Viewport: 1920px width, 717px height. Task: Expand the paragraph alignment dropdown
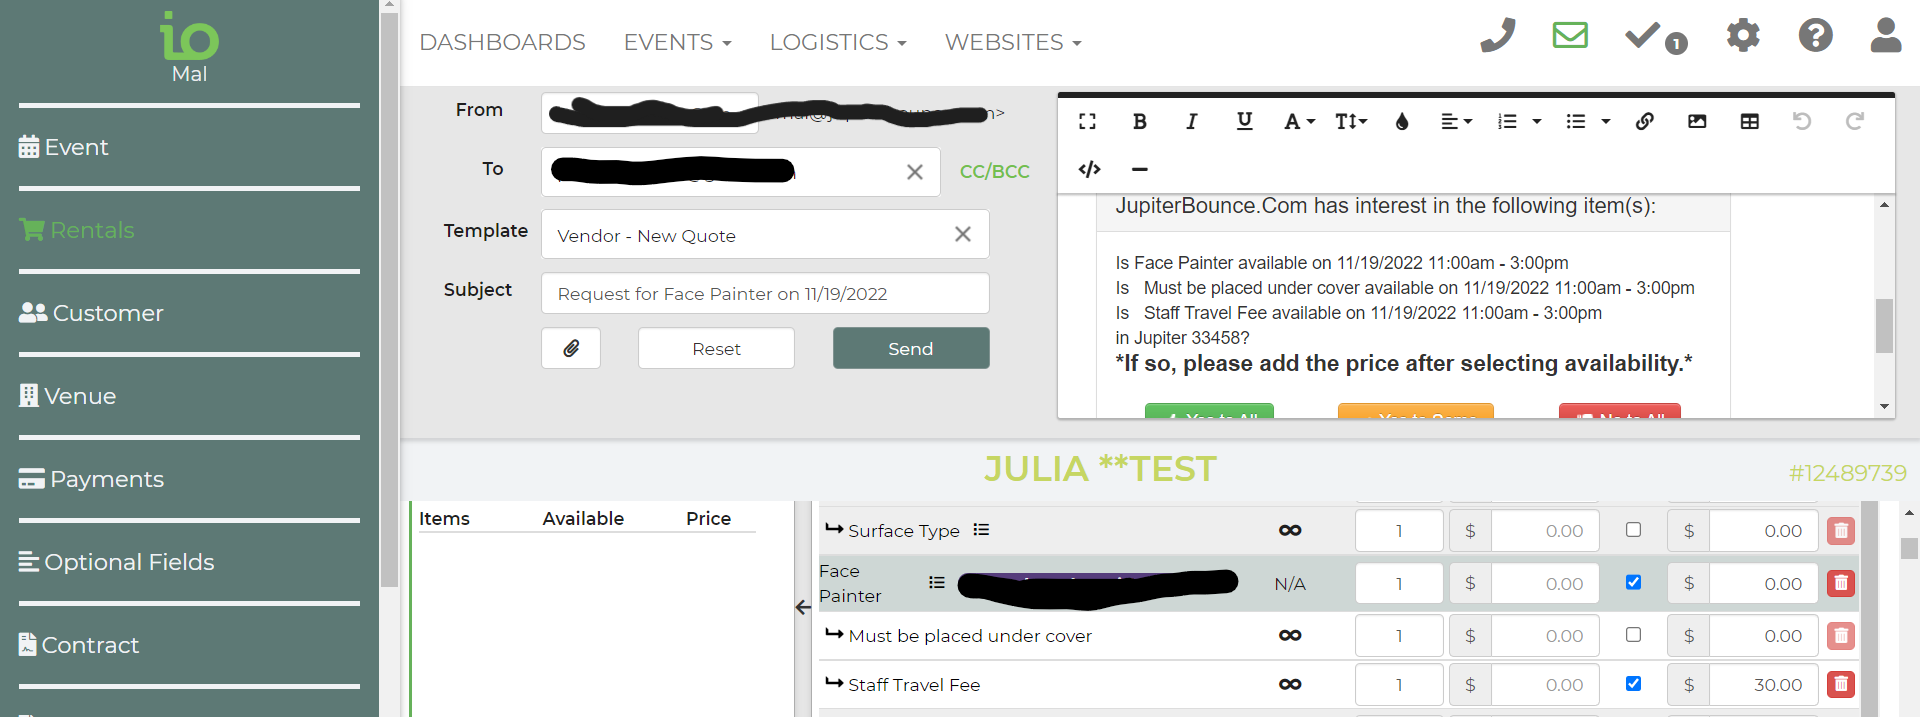pos(1456,122)
